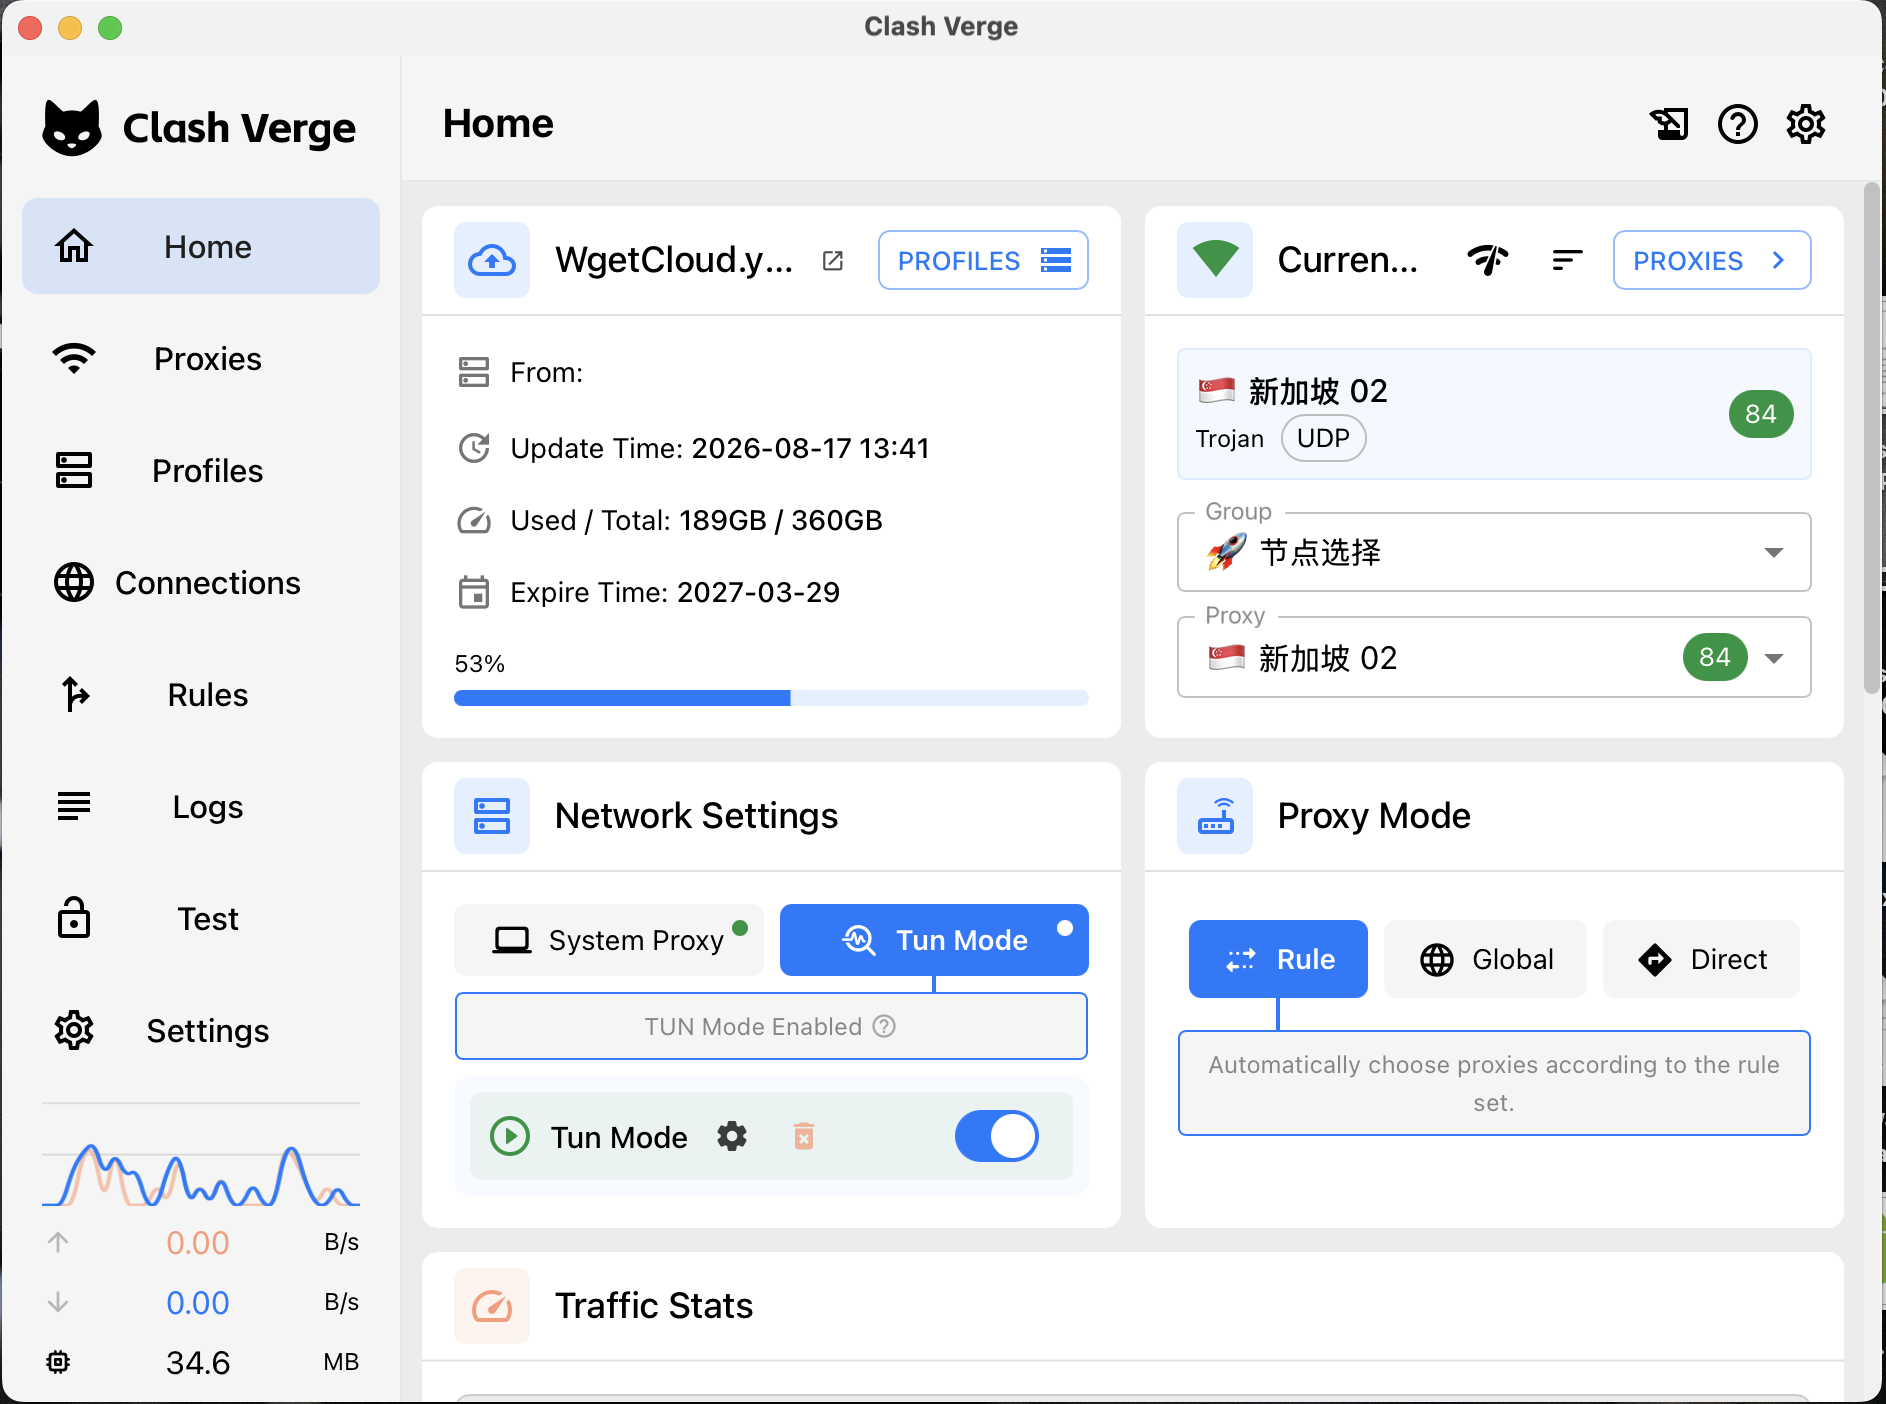This screenshot has width=1886, height=1404.
Task: Open Profiles page in sidebar
Action: [x=201, y=470]
